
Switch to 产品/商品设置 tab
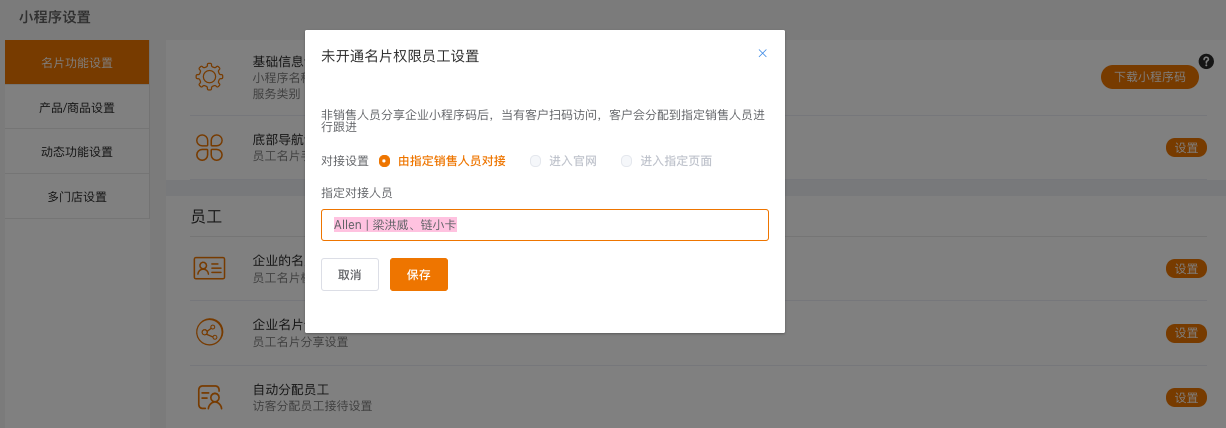77,108
